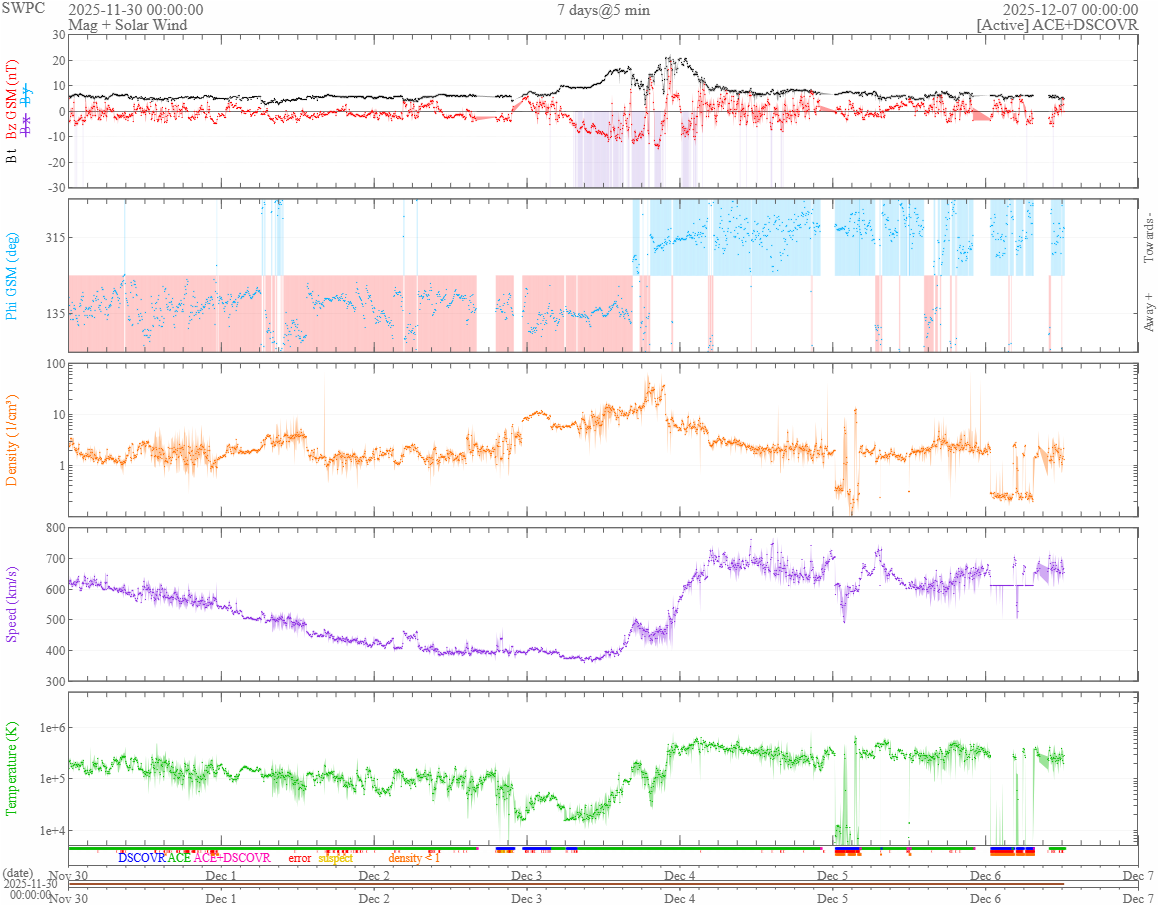Screen dimensions: 1158x905
Task: Click the -10 tick on Bz axis
Action: (56, 137)
